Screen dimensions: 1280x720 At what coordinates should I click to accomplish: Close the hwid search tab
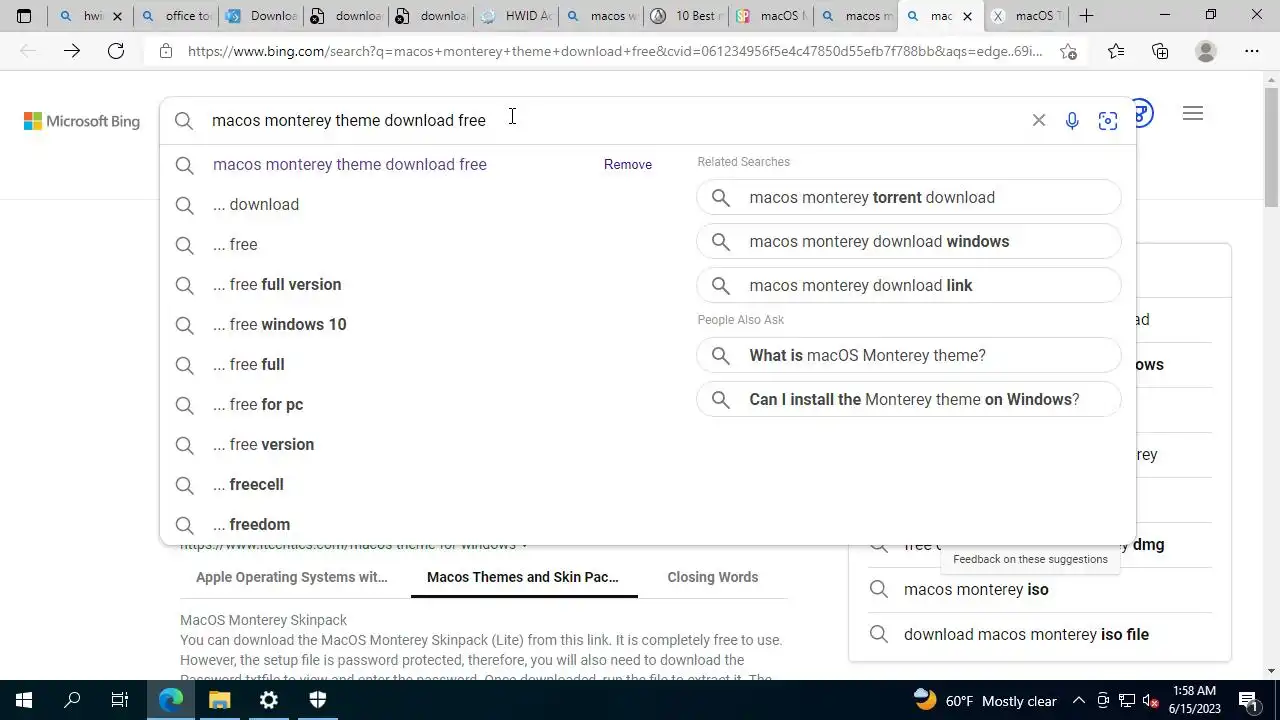[117, 16]
